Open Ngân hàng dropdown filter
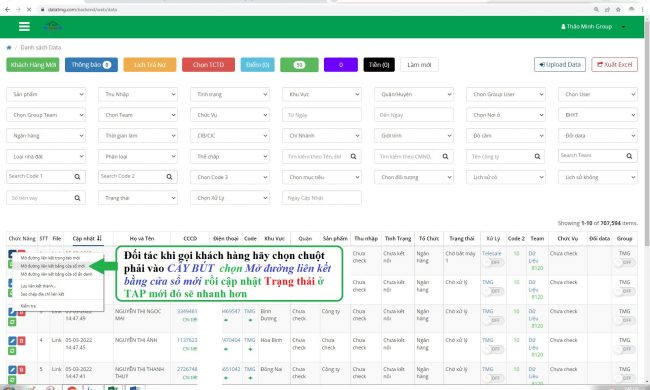This screenshot has height=390, width=650. click(46, 136)
